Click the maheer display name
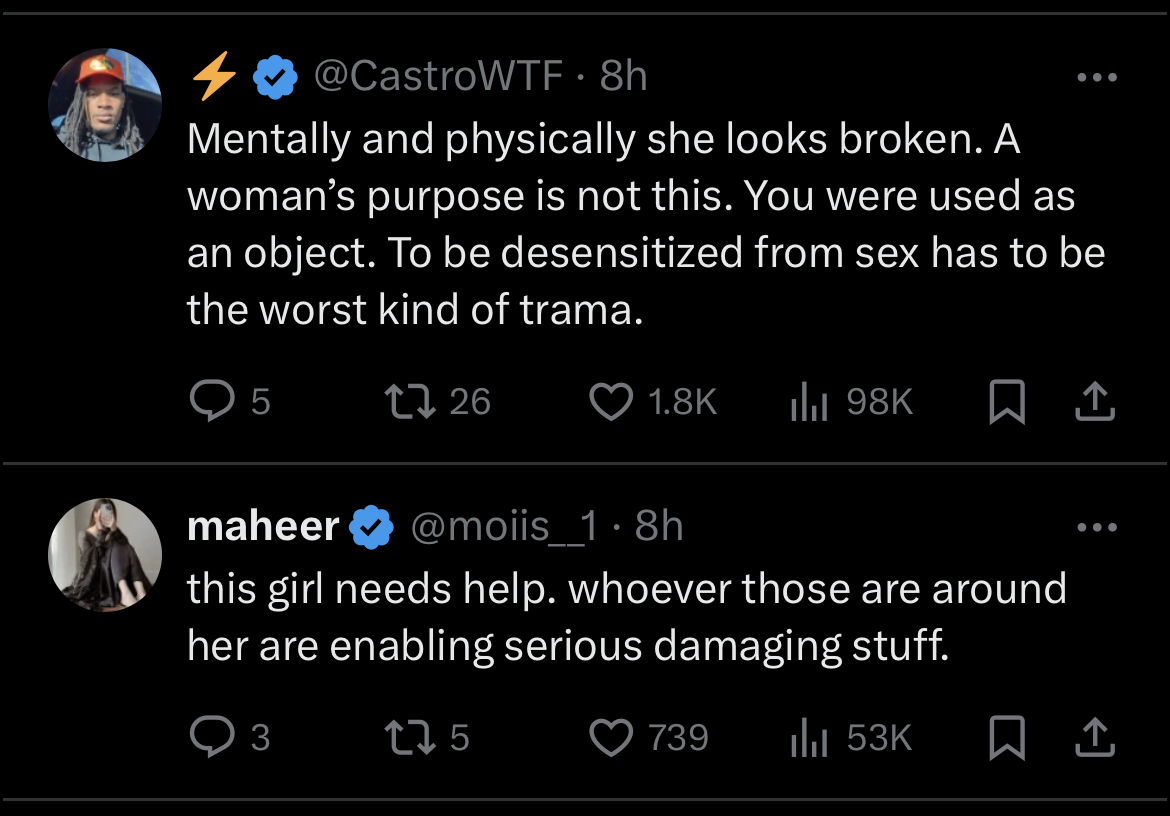The height and width of the screenshot is (816, 1170). (263, 526)
